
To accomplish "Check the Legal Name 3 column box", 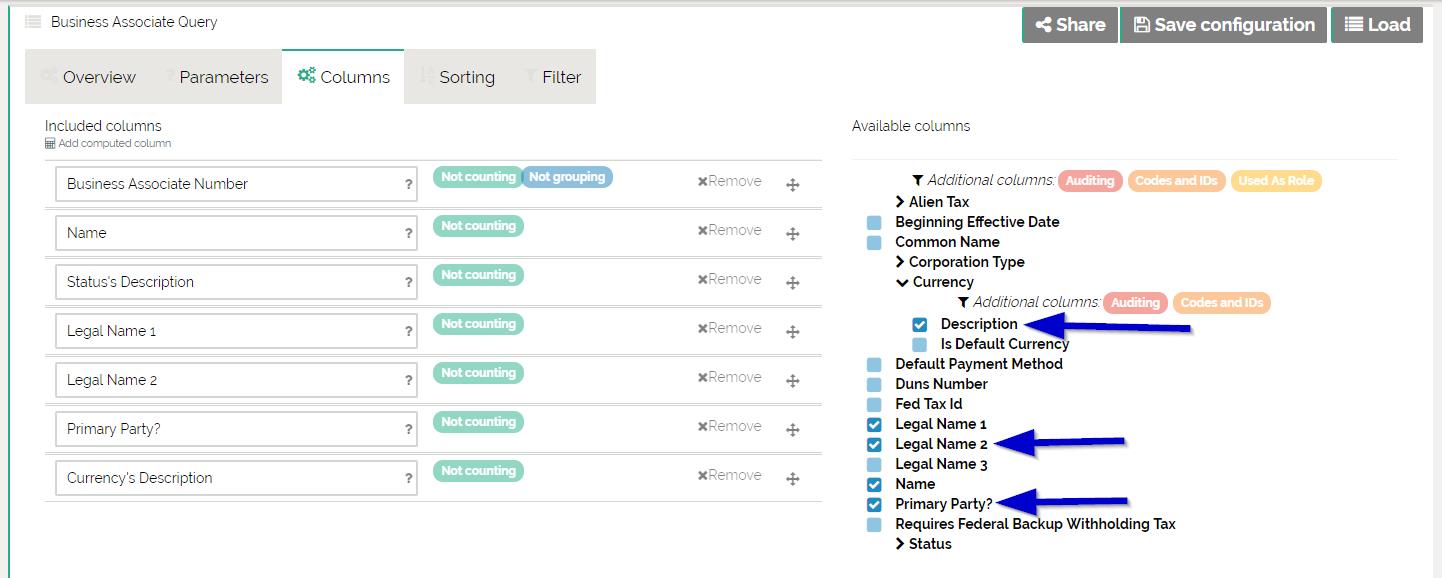I will (874, 464).
